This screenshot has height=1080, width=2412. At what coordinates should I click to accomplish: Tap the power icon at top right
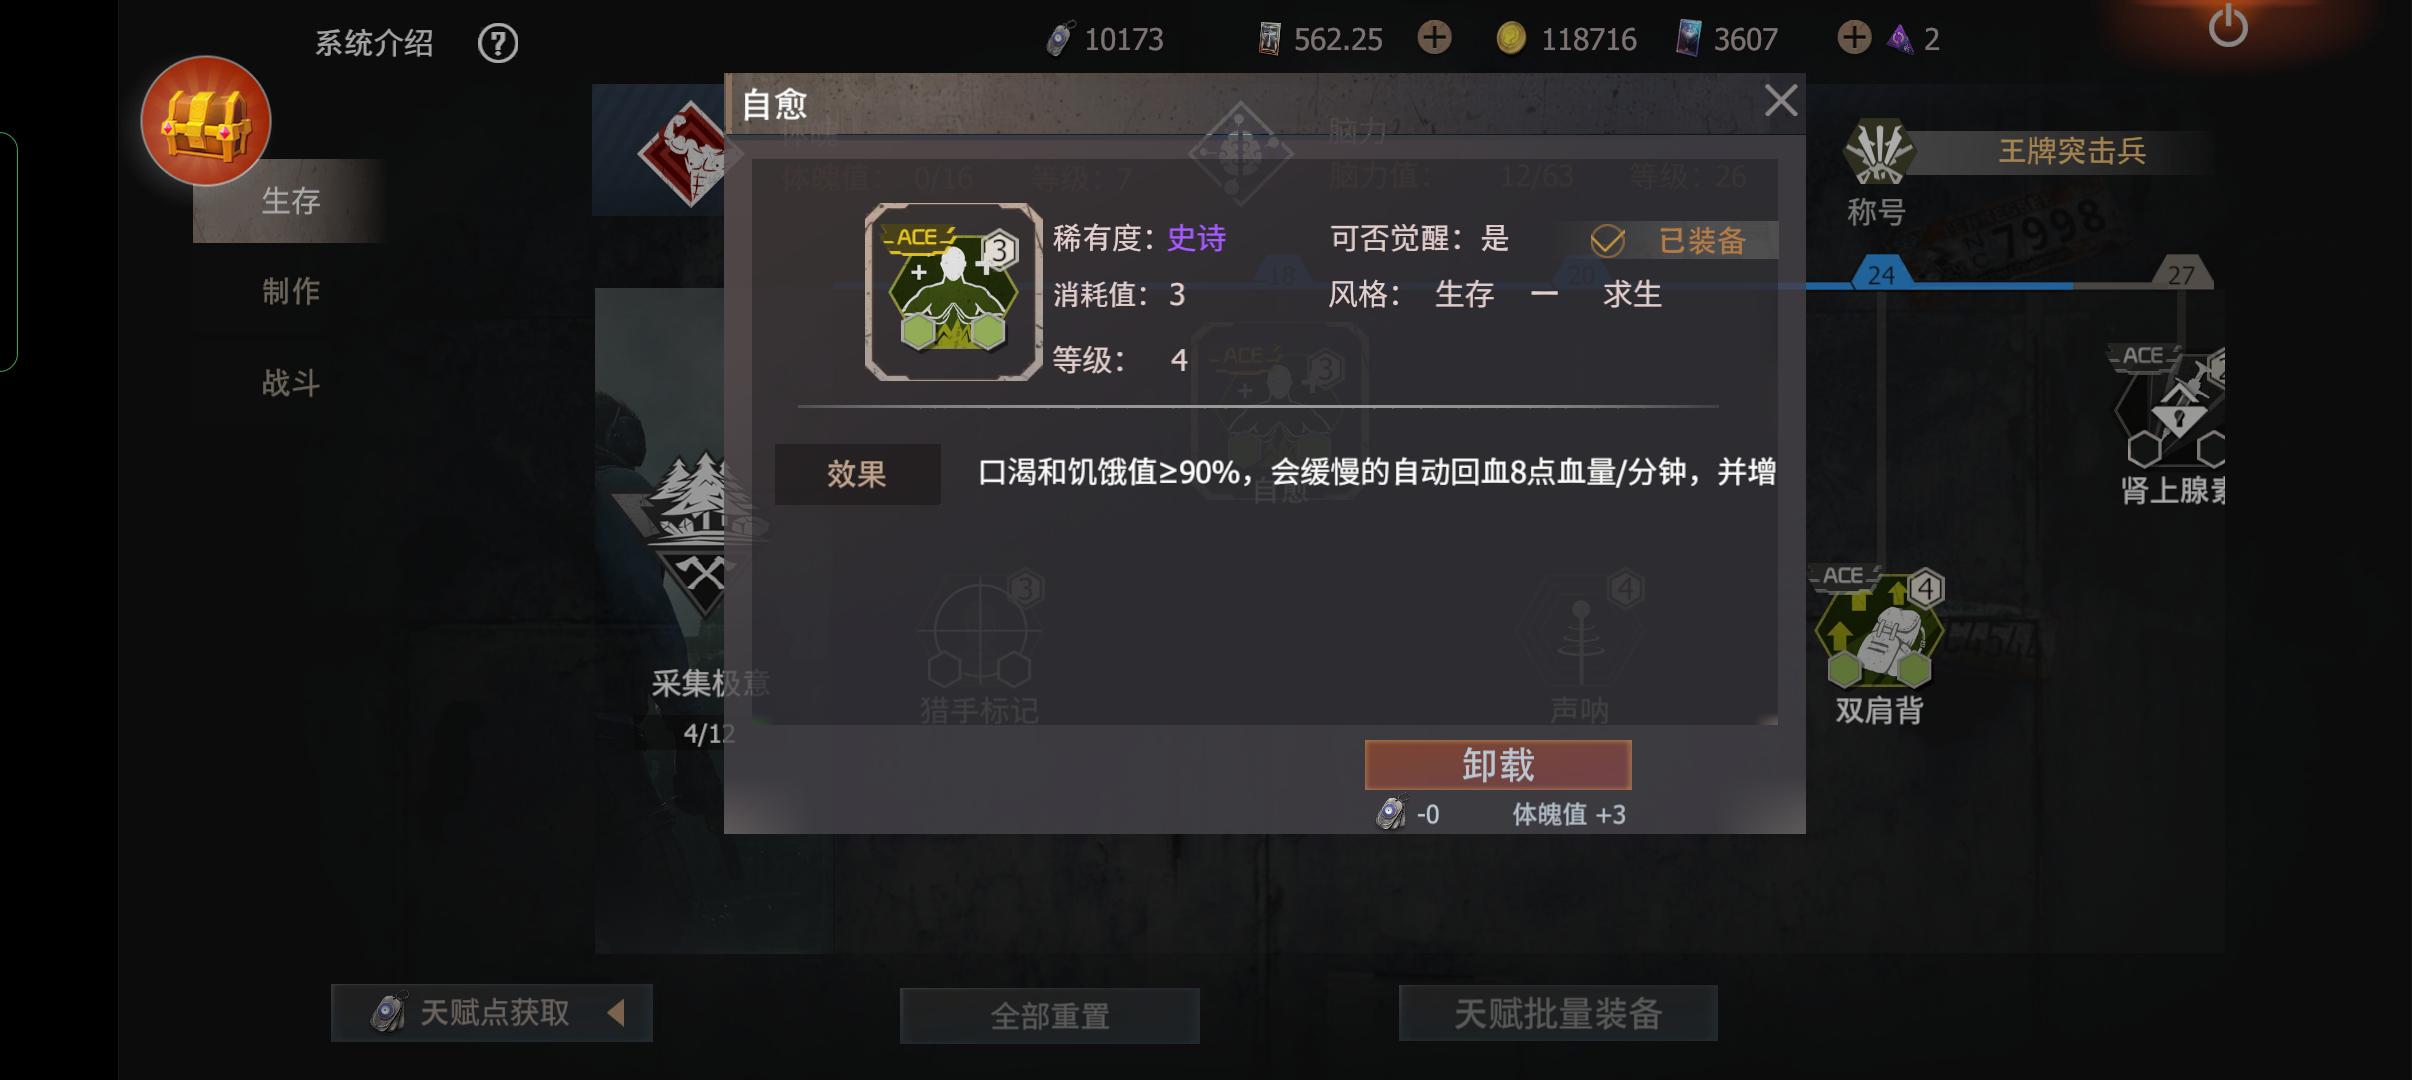tap(2228, 25)
